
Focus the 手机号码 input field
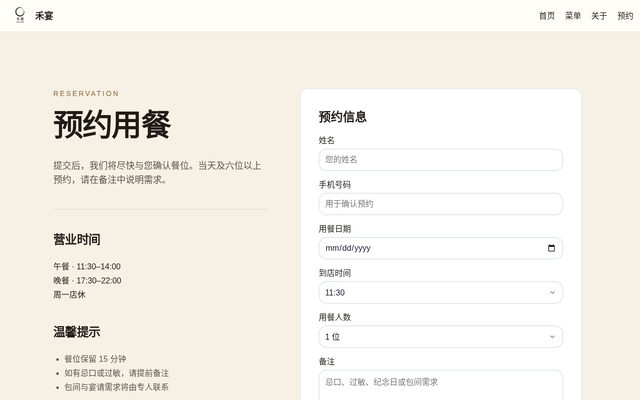click(441, 204)
